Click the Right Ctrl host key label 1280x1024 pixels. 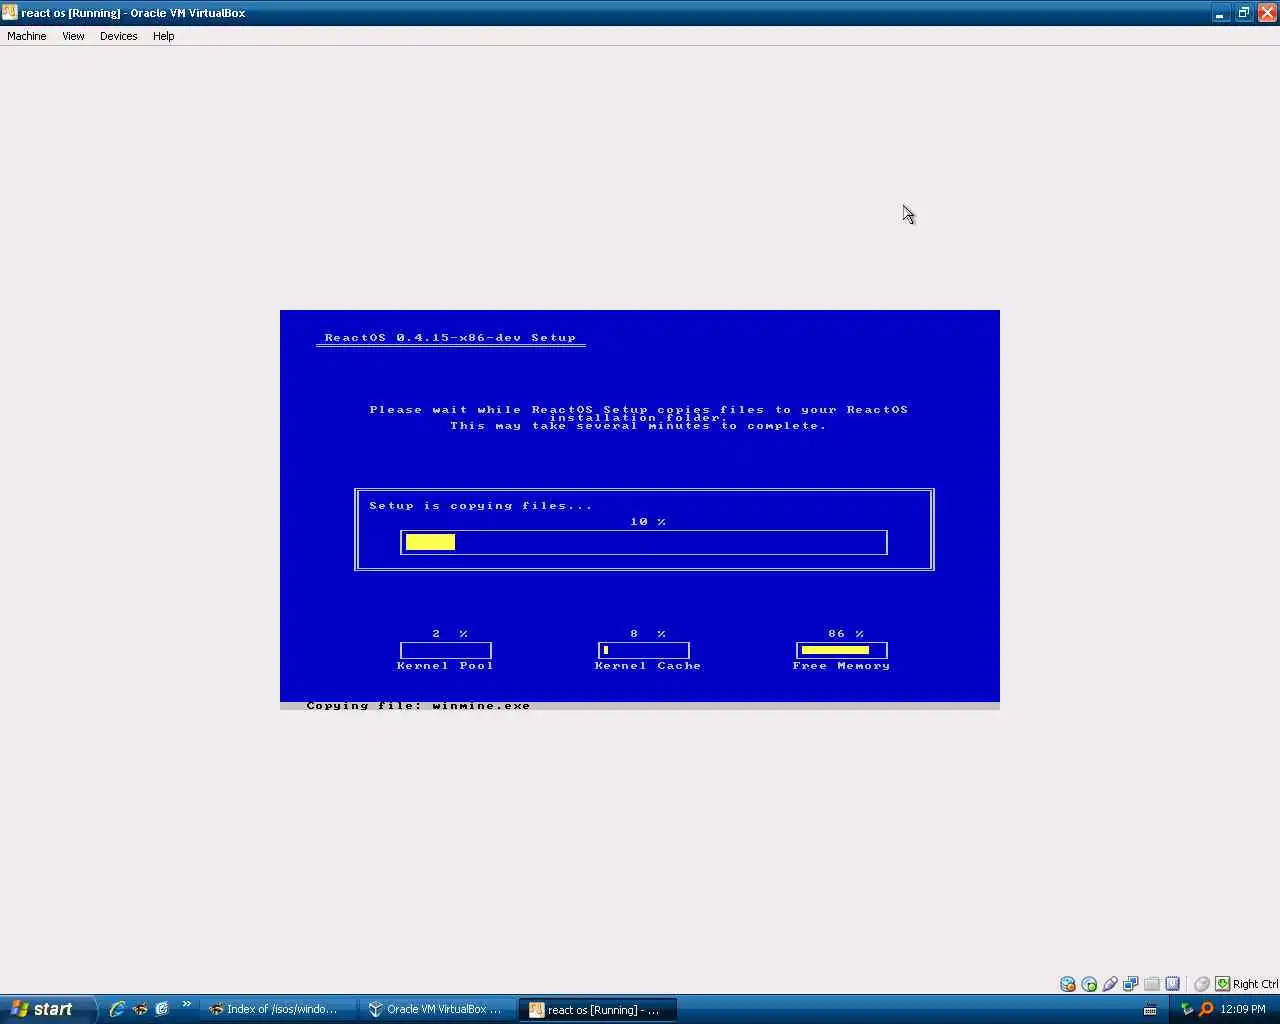pos(1255,984)
